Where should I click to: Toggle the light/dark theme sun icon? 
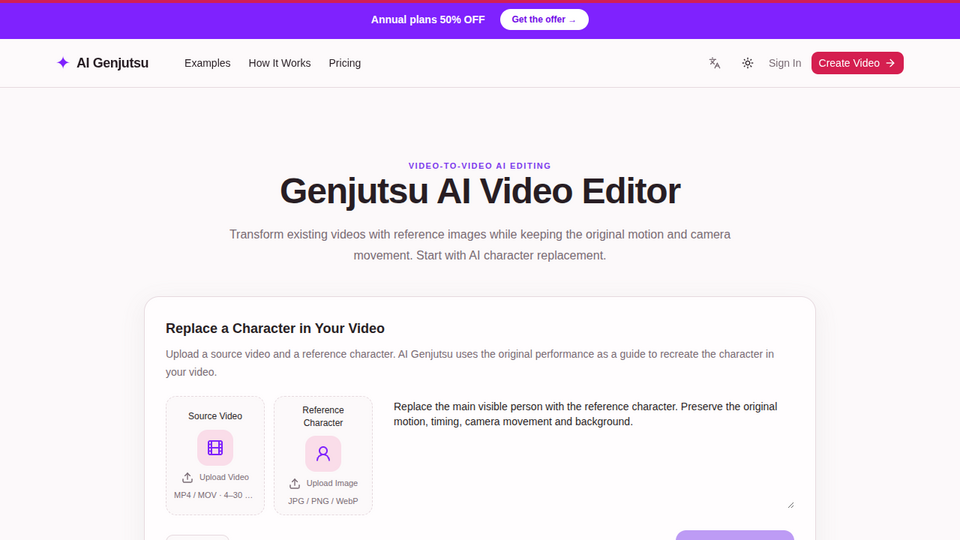coord(748,63)
